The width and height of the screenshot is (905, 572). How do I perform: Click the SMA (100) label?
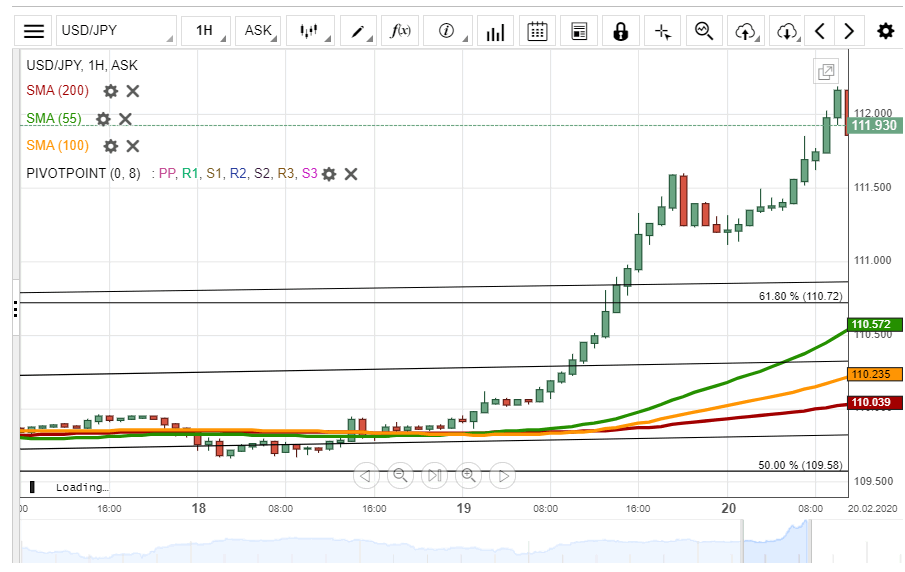tap(58, 145)
